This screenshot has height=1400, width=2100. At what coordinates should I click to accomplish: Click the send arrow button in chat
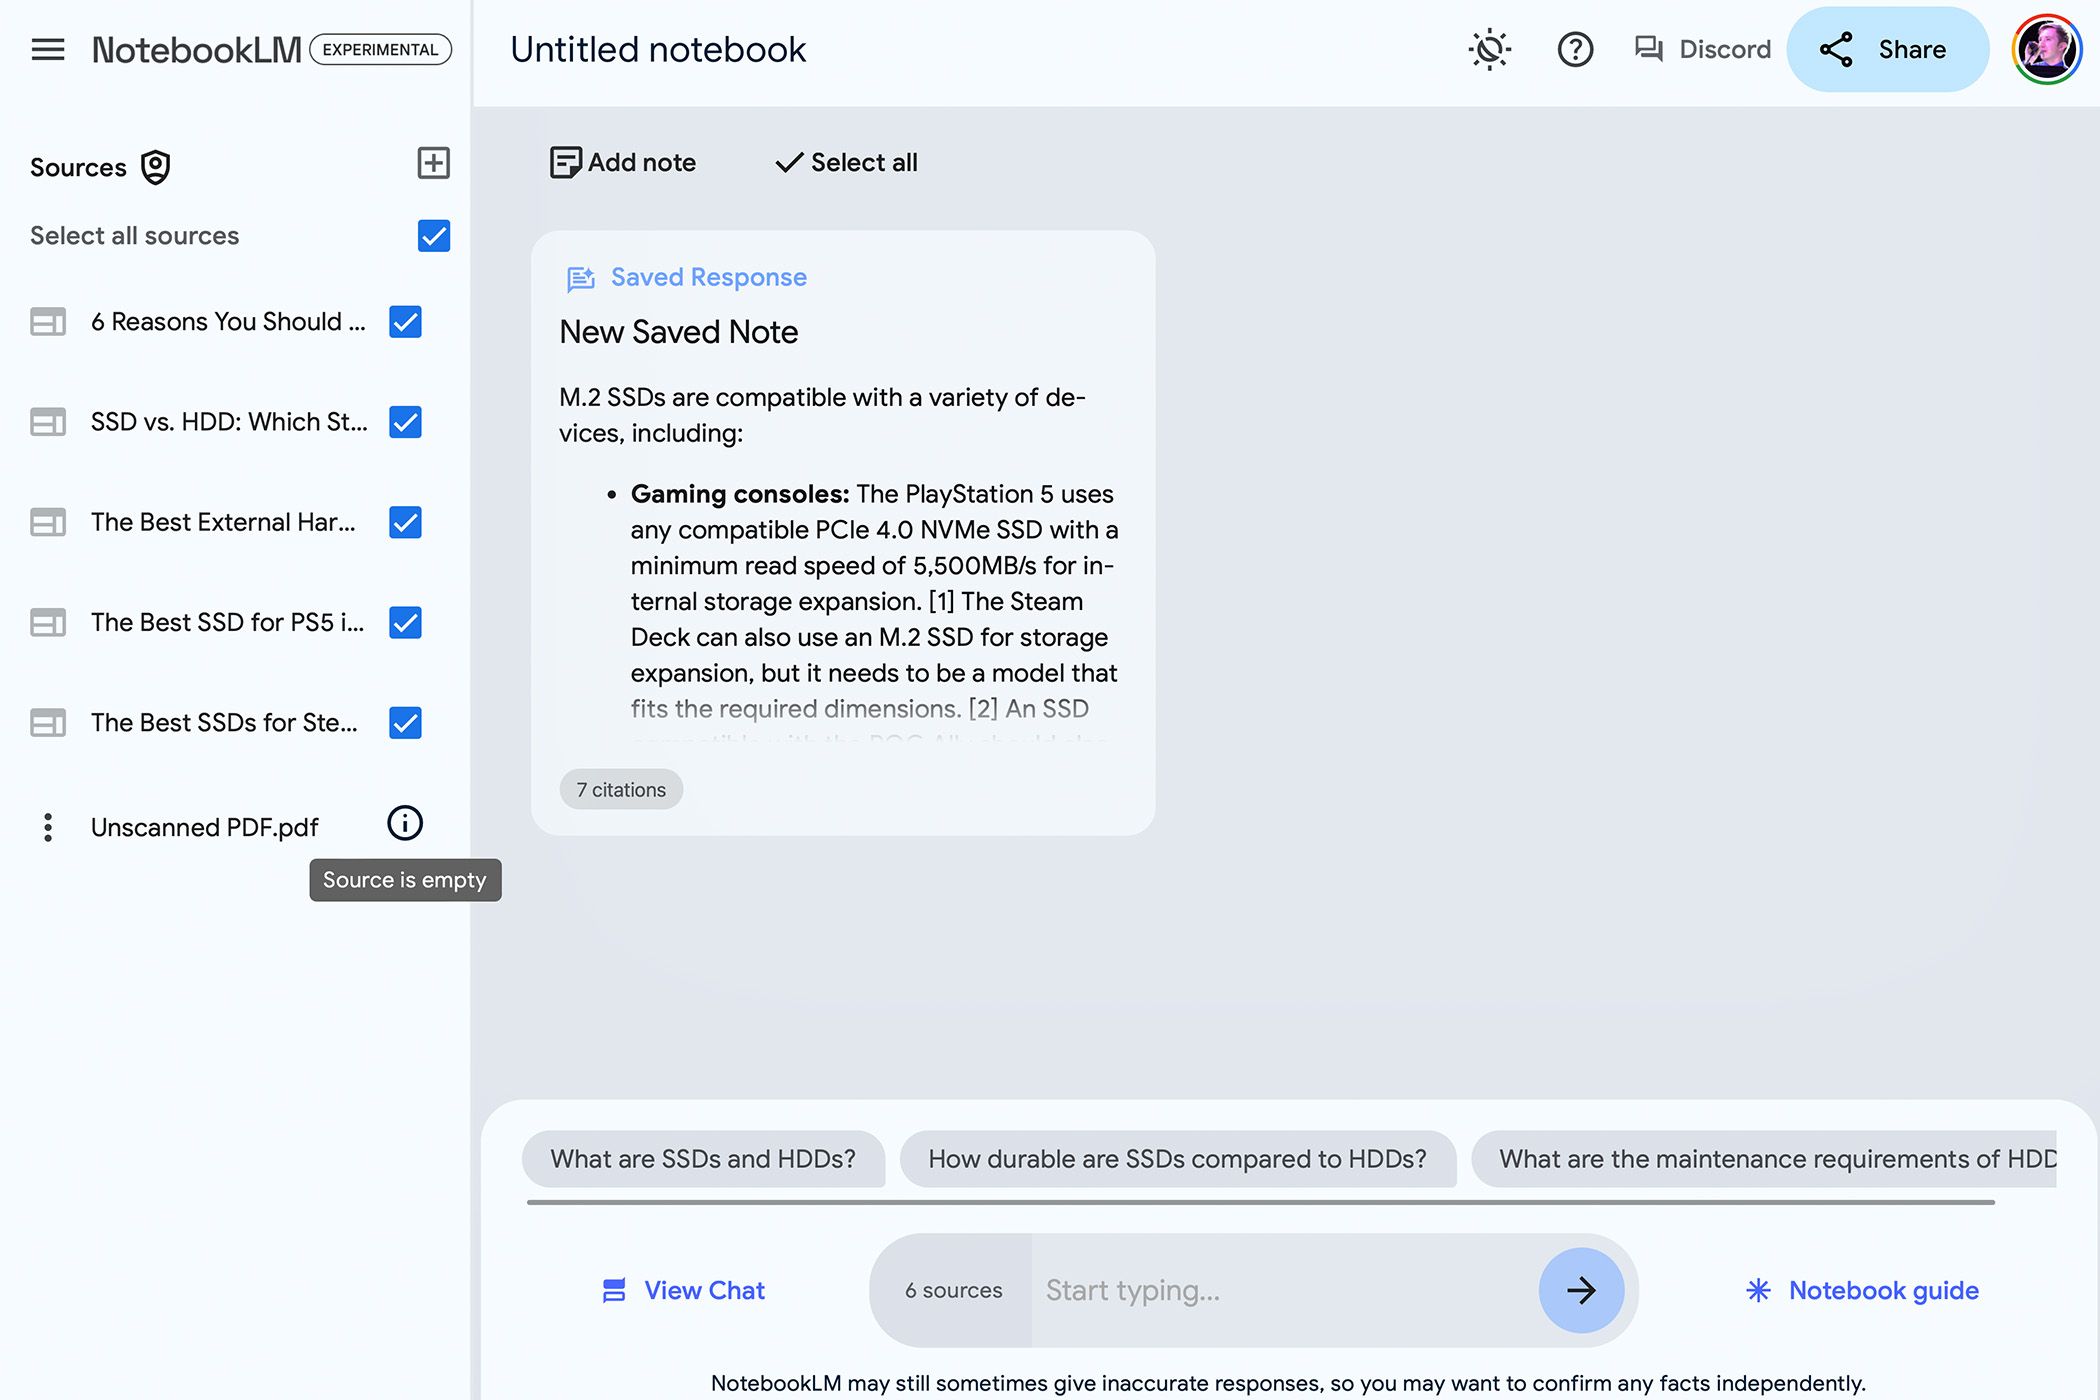(1583, 1289)
